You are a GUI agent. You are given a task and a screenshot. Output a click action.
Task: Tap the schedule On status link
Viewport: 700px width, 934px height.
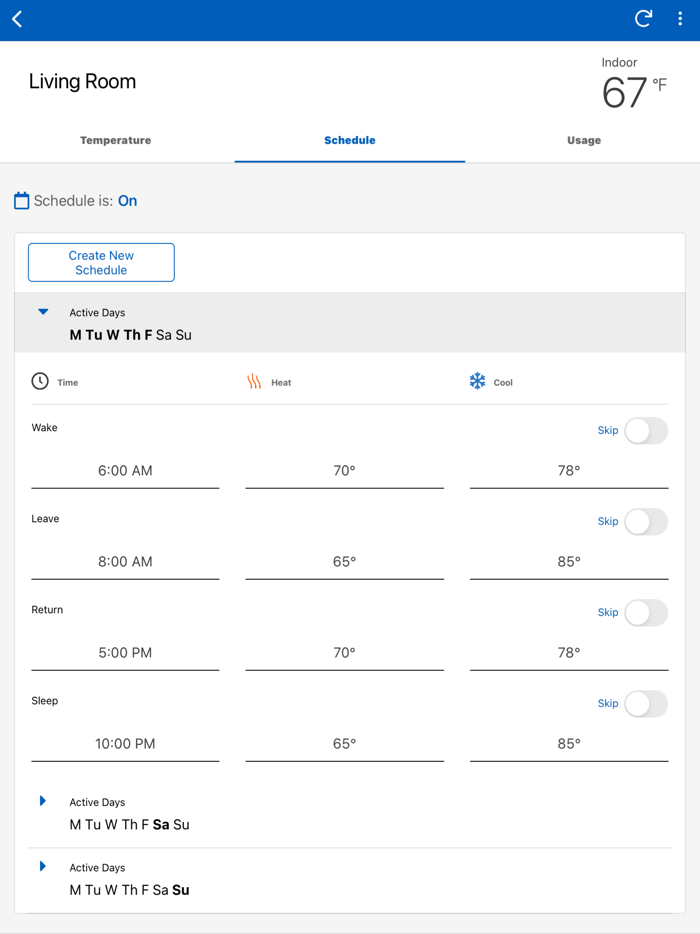tap(127, 201)
